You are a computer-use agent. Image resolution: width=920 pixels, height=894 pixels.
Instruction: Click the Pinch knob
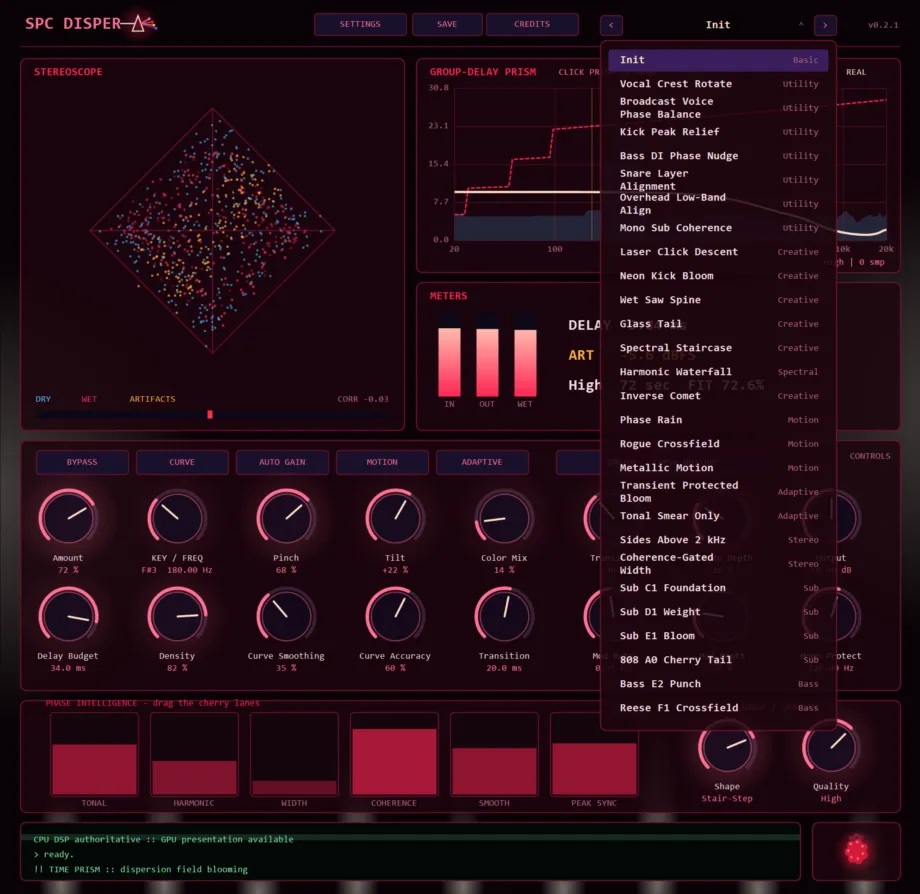[286, 519]
